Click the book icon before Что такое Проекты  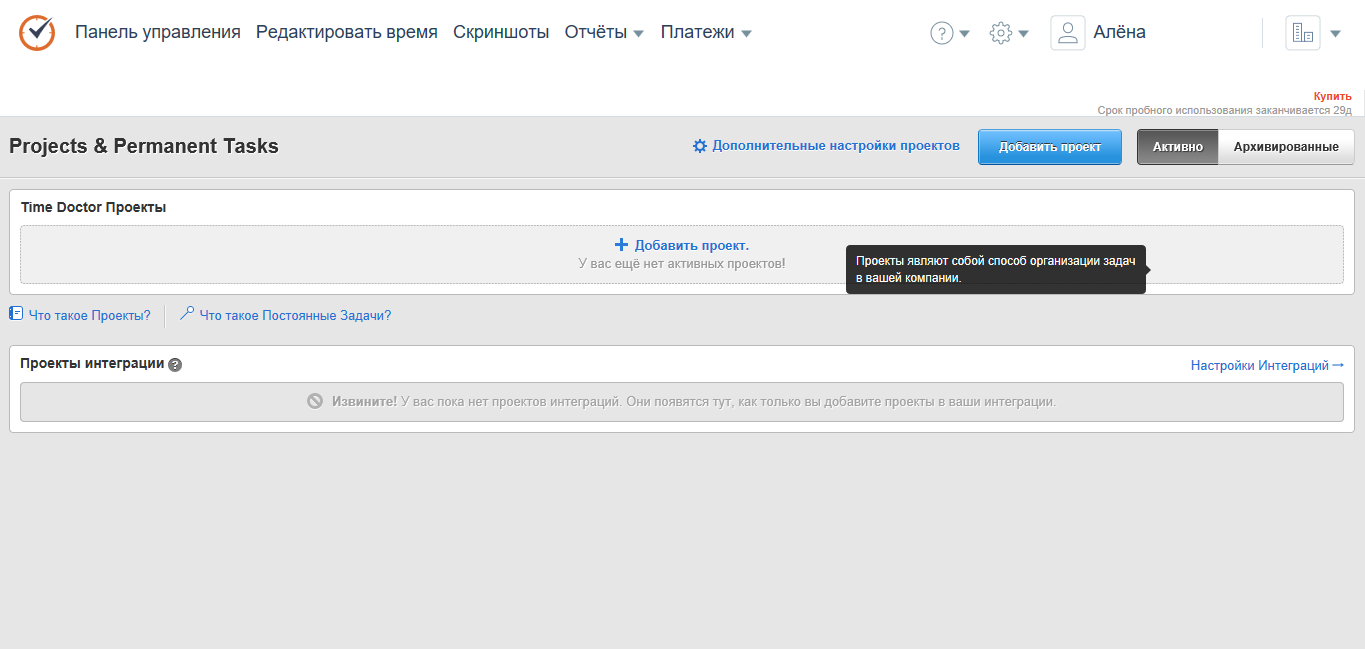pos(15,314)
